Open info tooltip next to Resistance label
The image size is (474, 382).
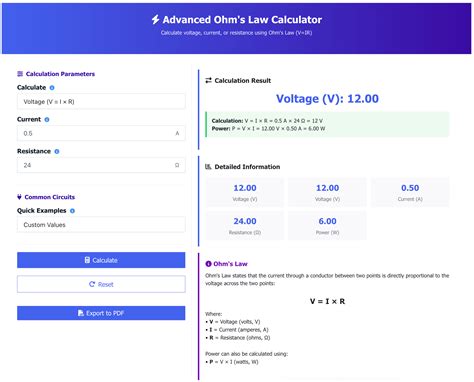tap(57, 151)
